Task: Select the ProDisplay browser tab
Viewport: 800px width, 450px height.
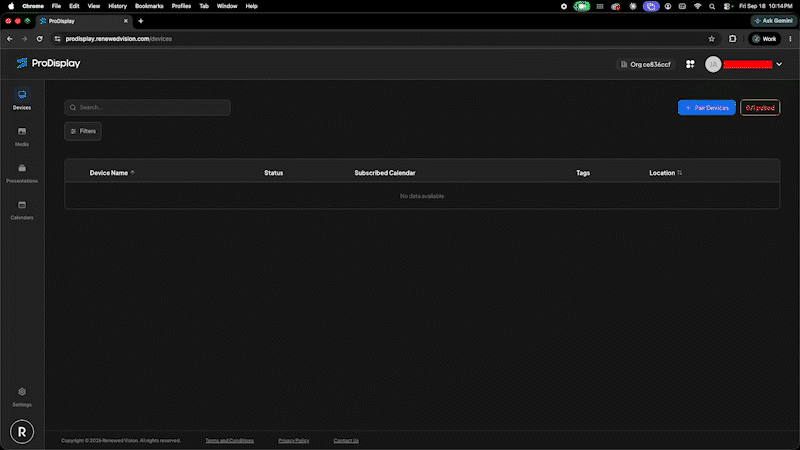Action: 84,21
